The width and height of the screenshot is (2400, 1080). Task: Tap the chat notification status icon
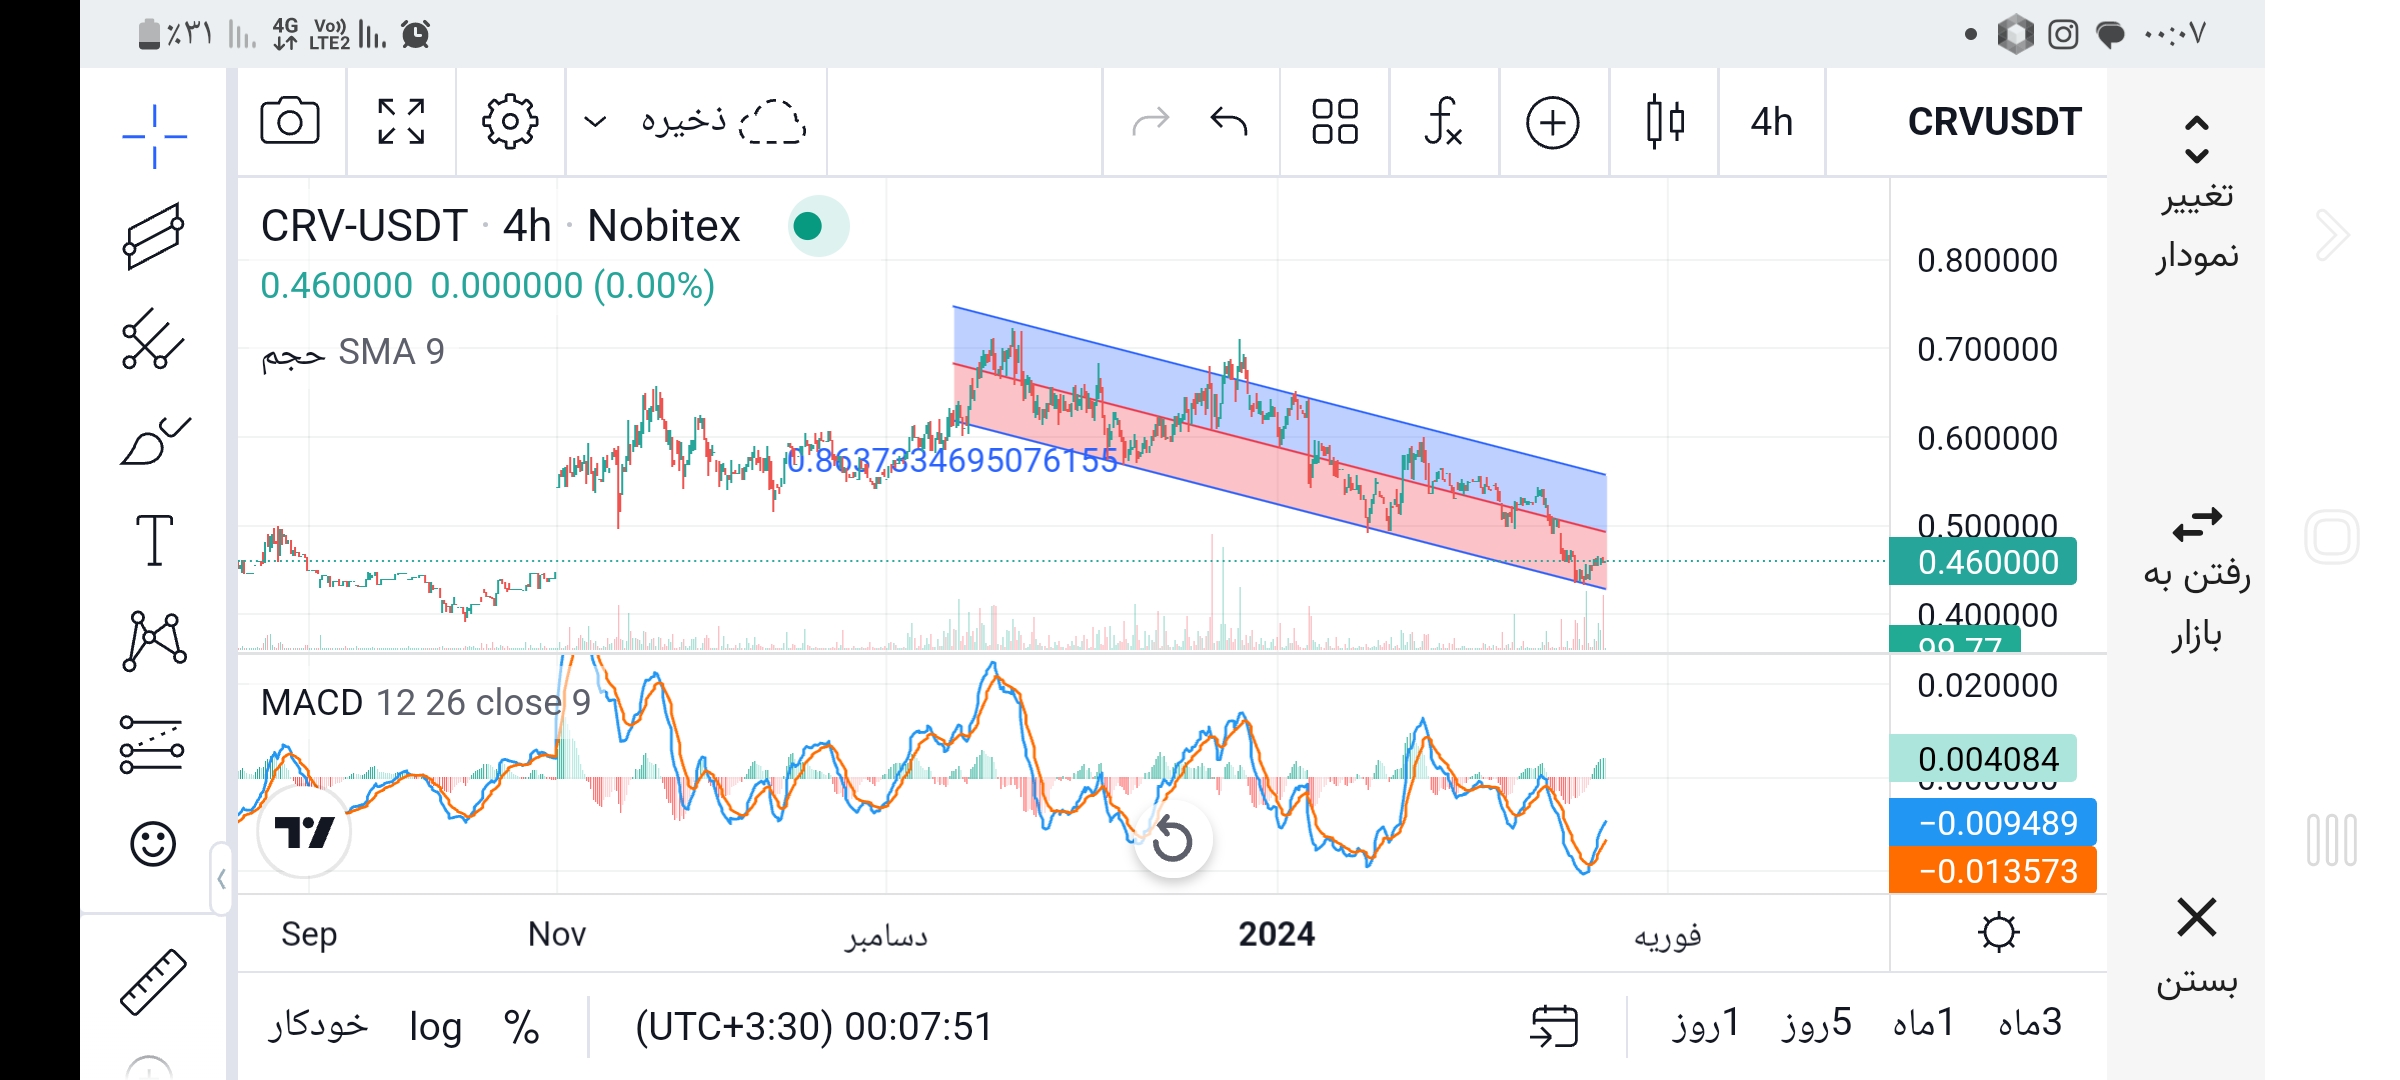point(2110,35)
